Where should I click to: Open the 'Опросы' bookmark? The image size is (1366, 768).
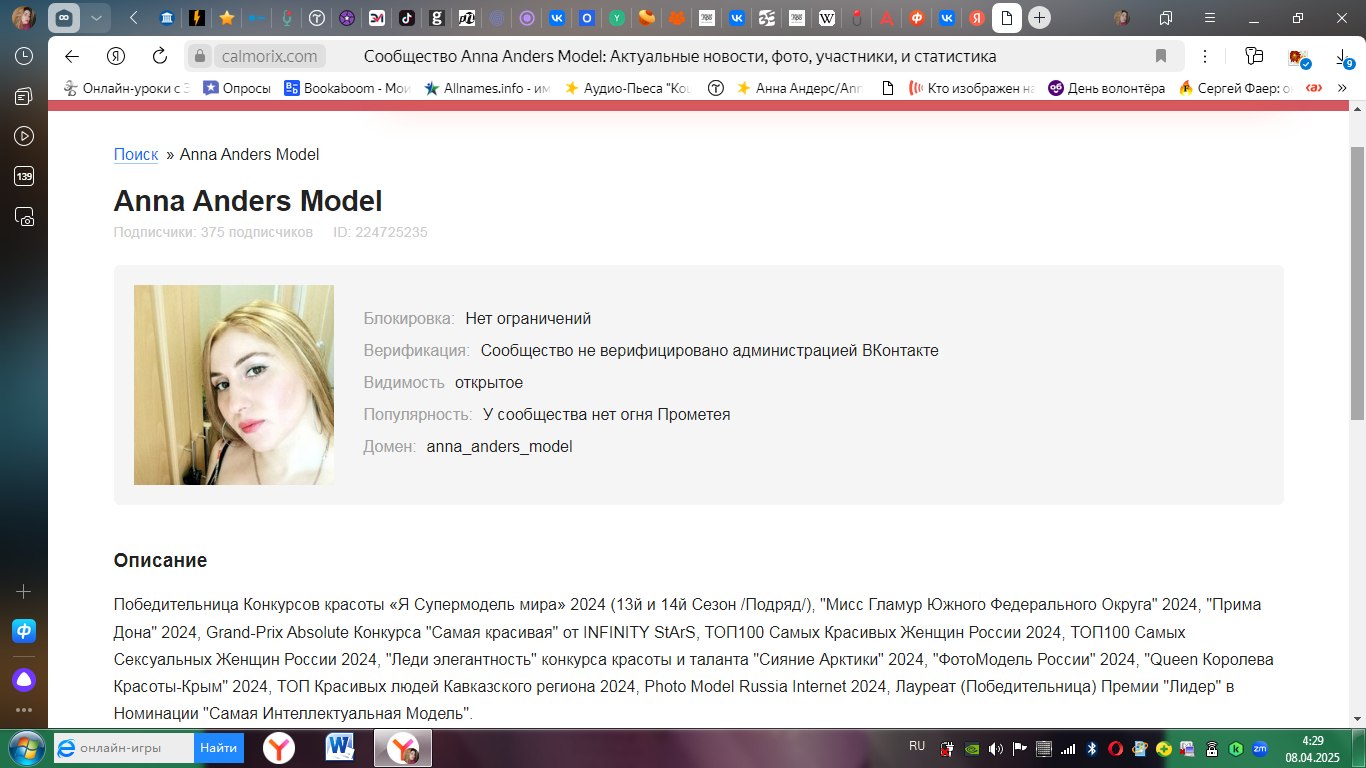[x=237, y=88]
